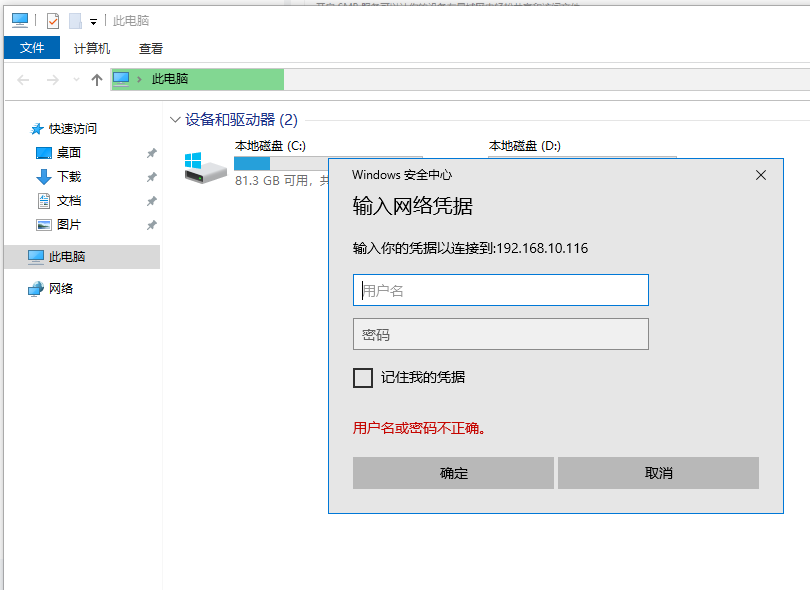This screenshot has width=810, height=590.
Task: Select 本地磁盘 (D:) label
Action: (x=525, y=146)
